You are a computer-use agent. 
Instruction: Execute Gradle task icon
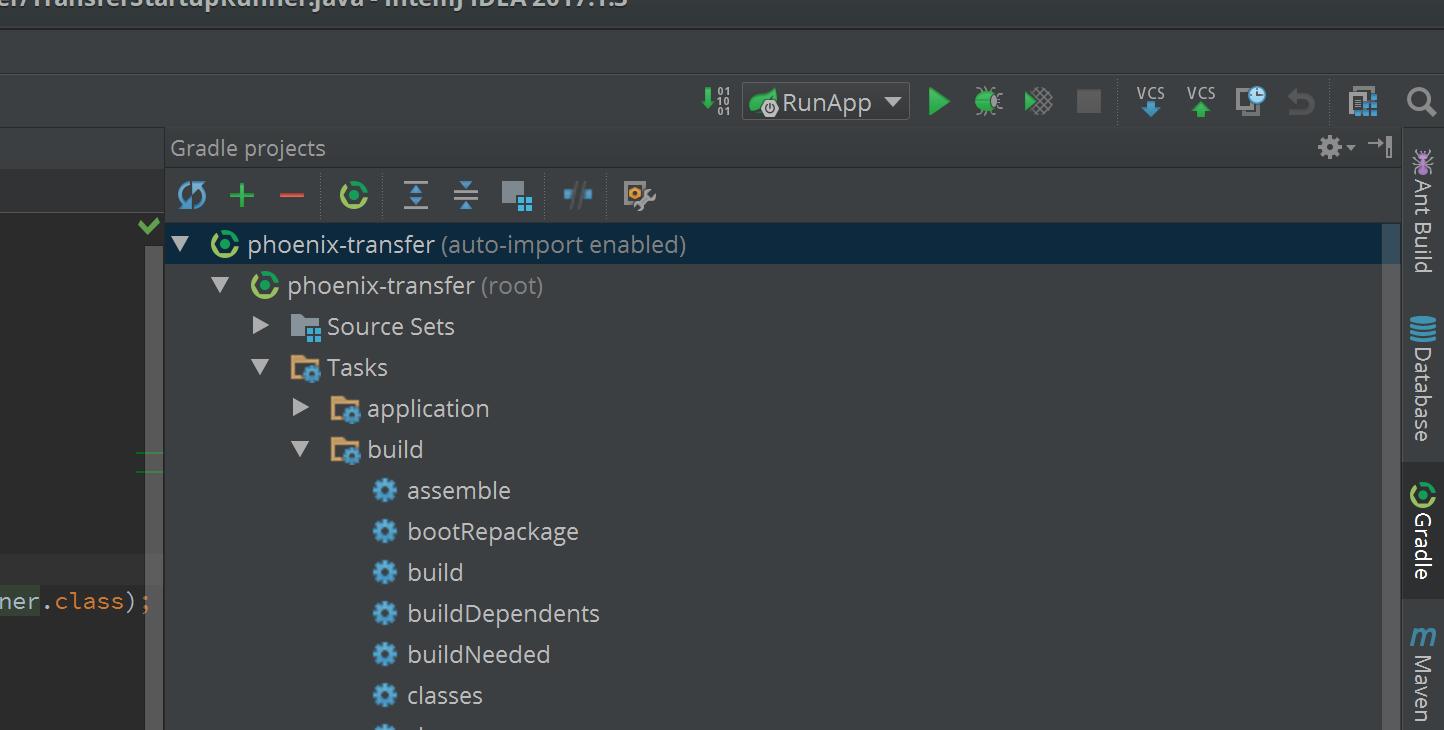tap(354, 195)
